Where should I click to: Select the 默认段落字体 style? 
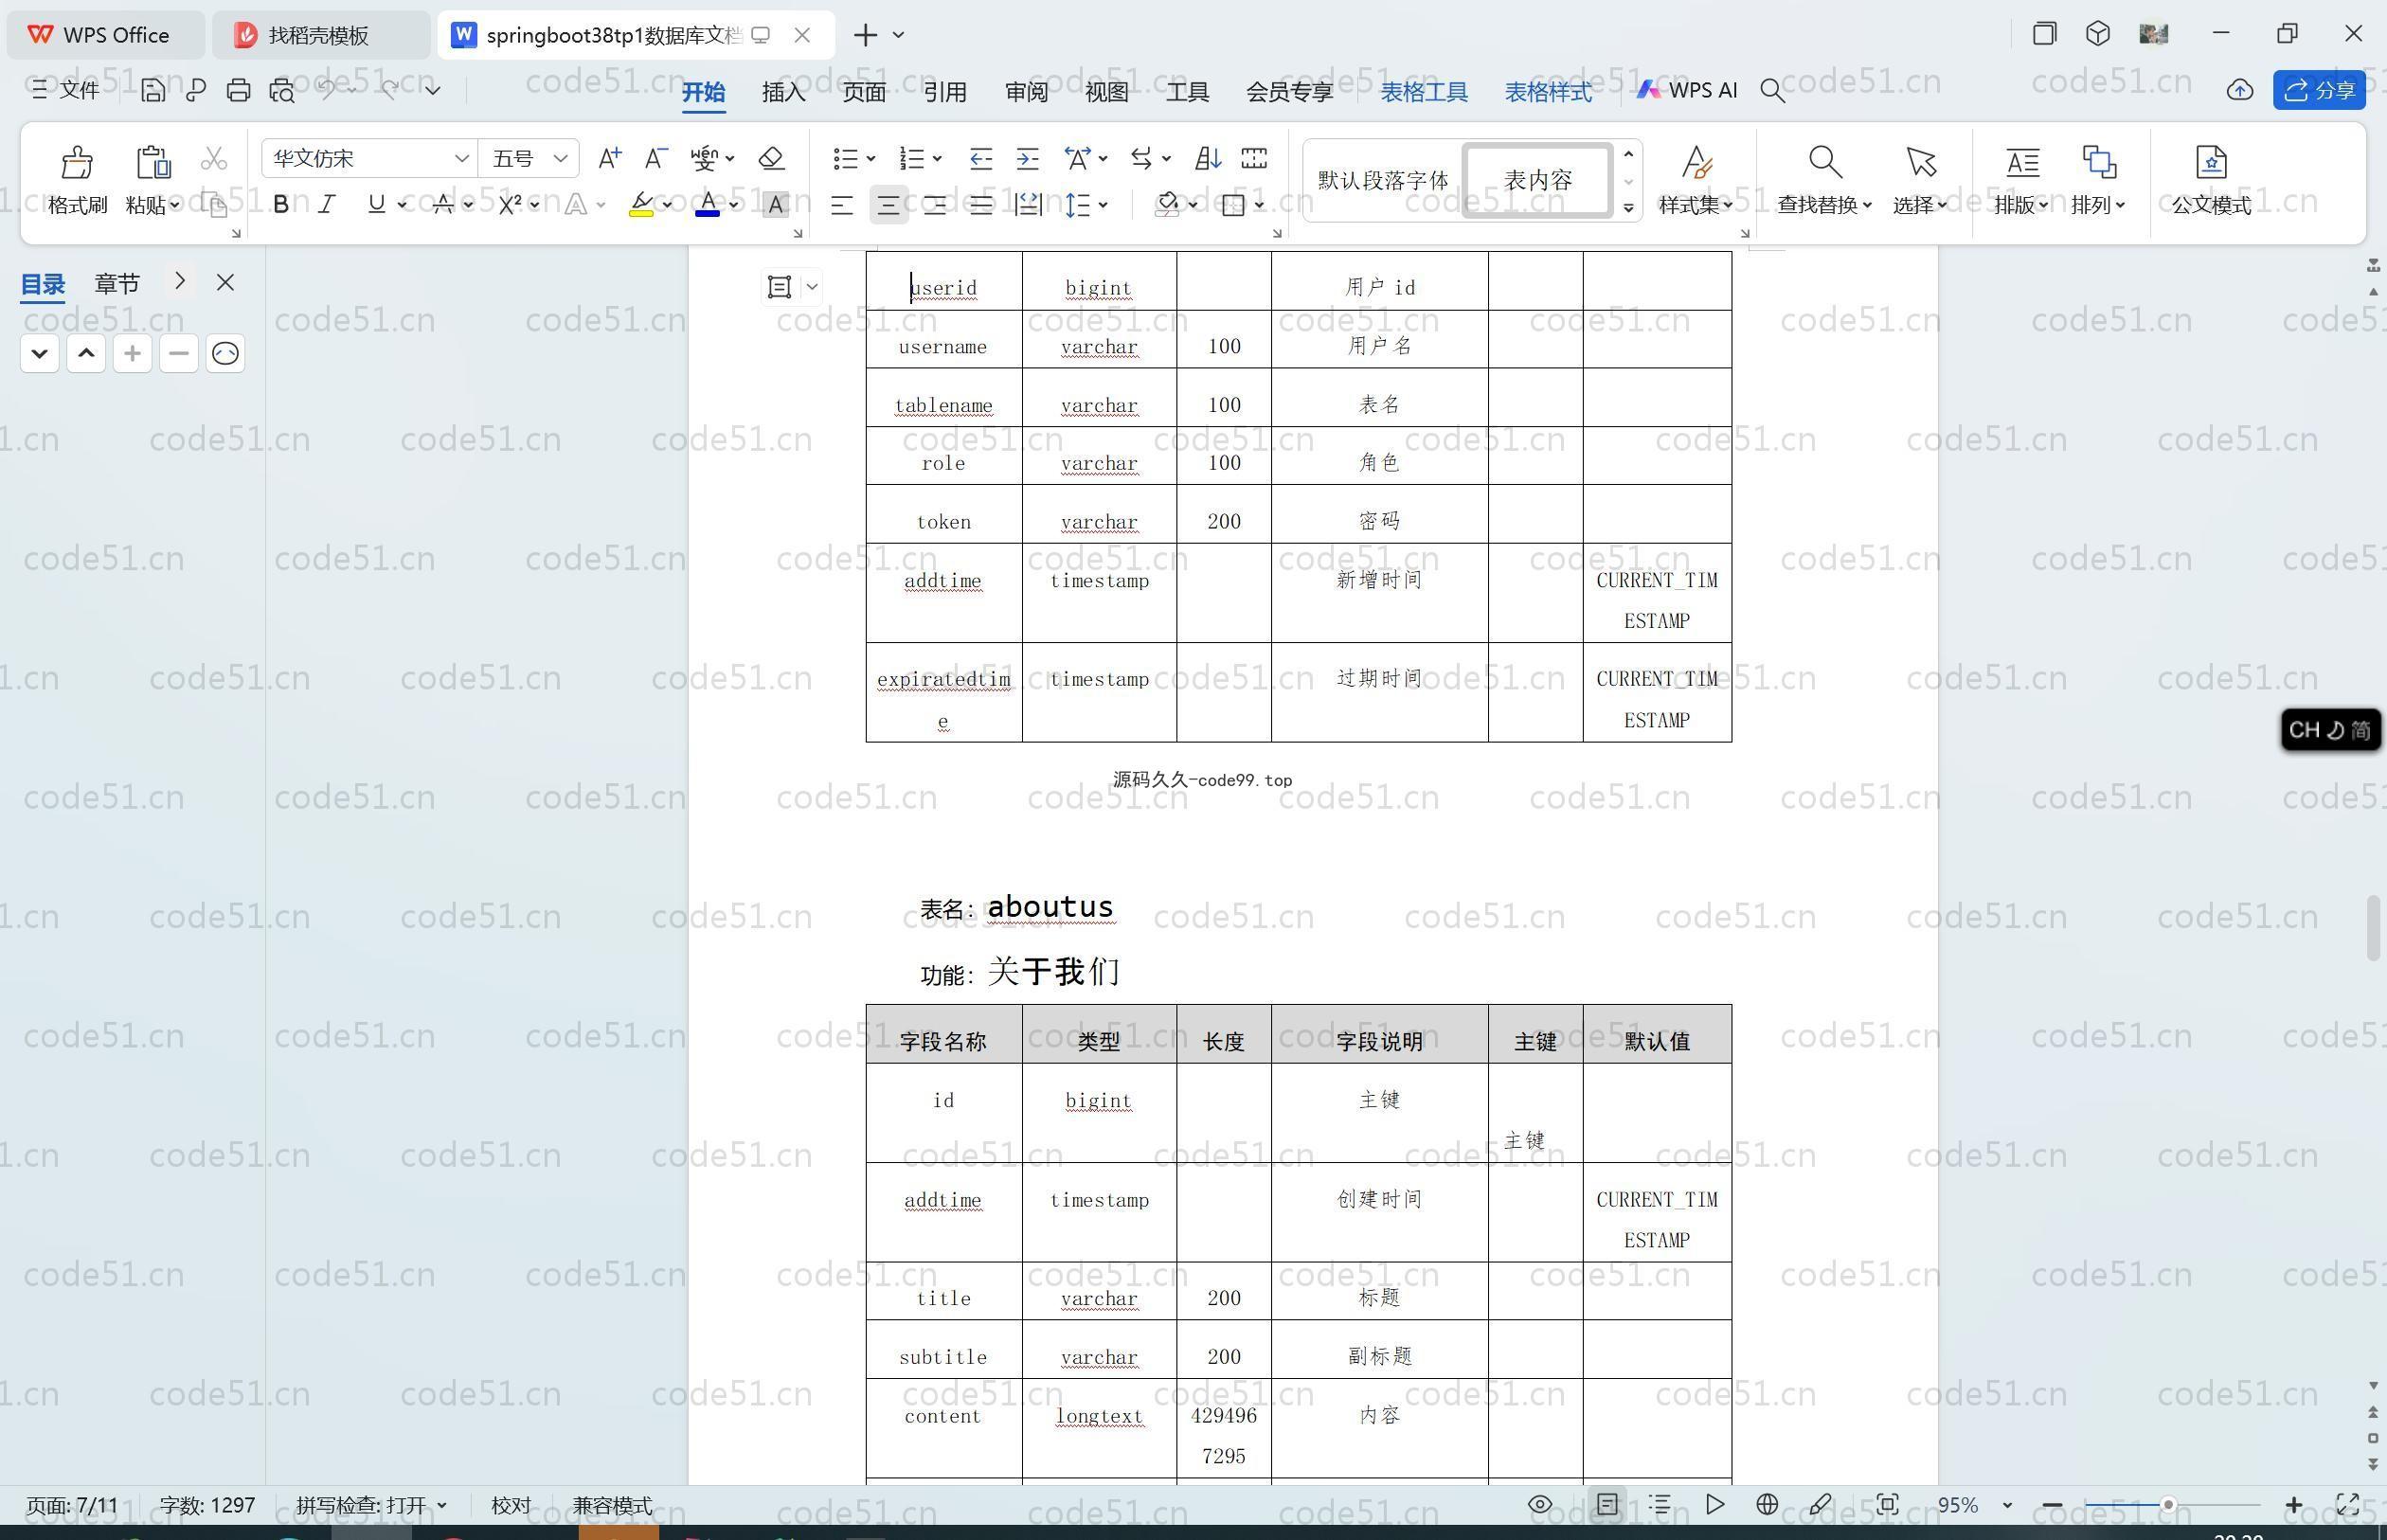[x=1382, y=180]
